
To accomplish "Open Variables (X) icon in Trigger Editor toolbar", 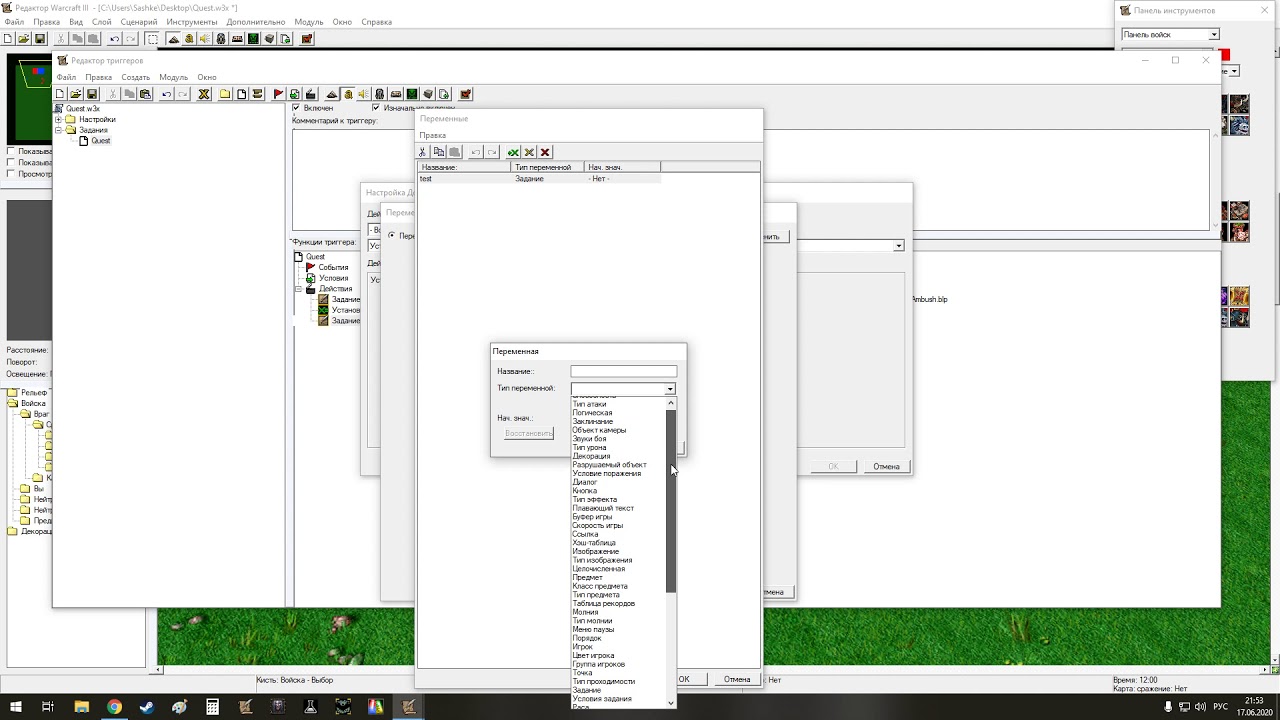I will tap(204, 94).
